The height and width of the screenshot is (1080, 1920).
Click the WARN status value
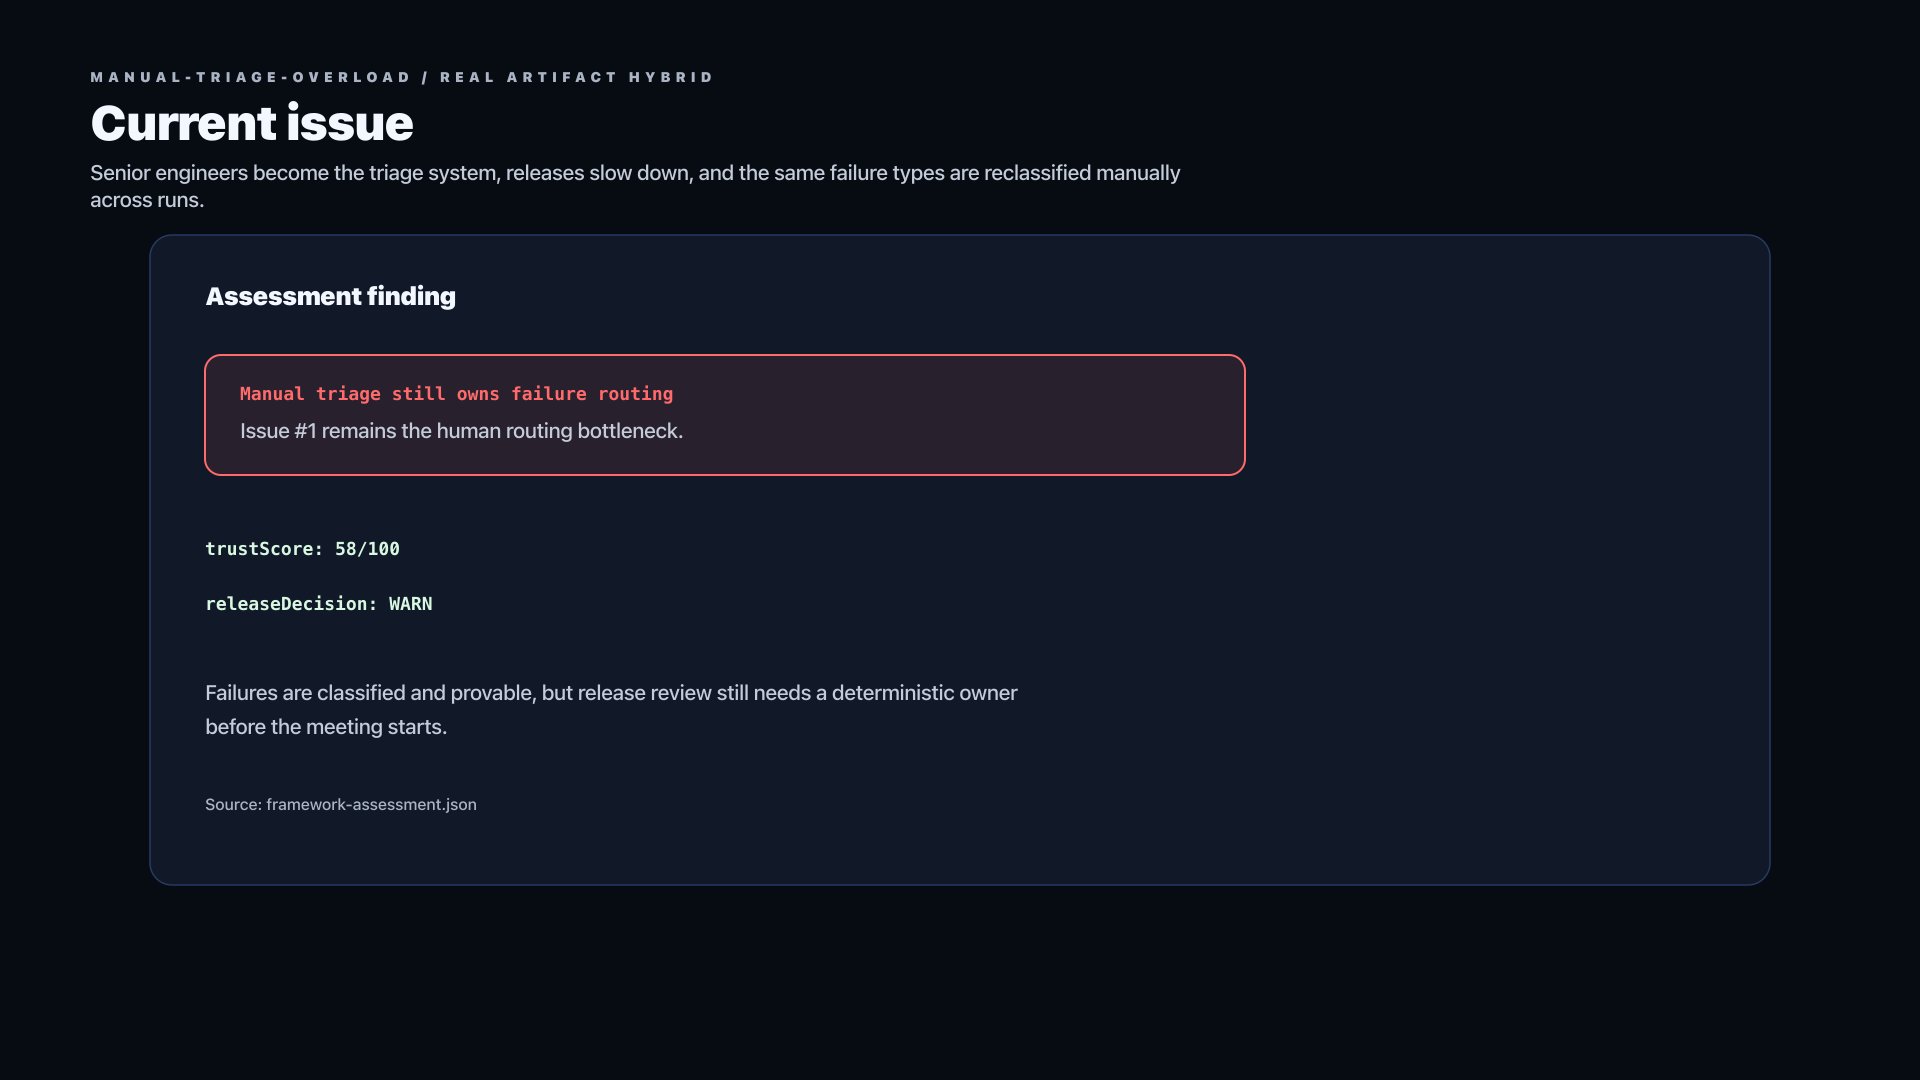coord(411,604)
